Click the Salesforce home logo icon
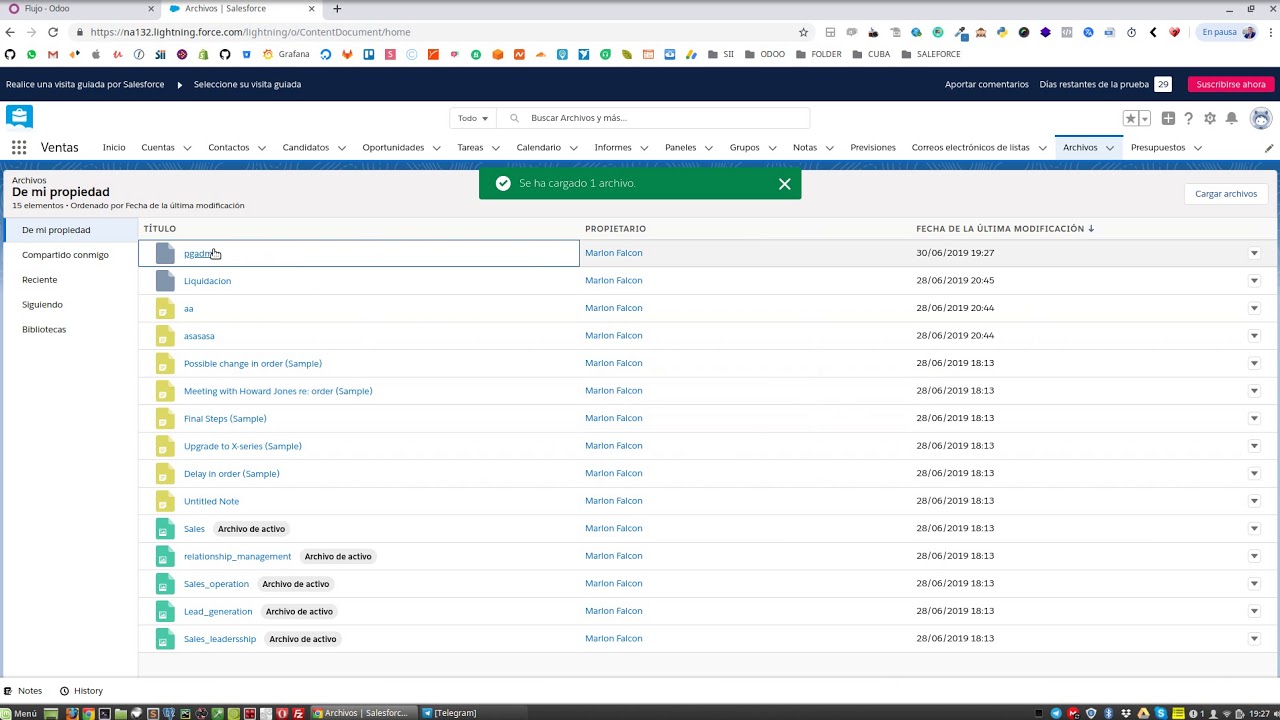This screenshot has width=1280, height=720. click(19, 117)
